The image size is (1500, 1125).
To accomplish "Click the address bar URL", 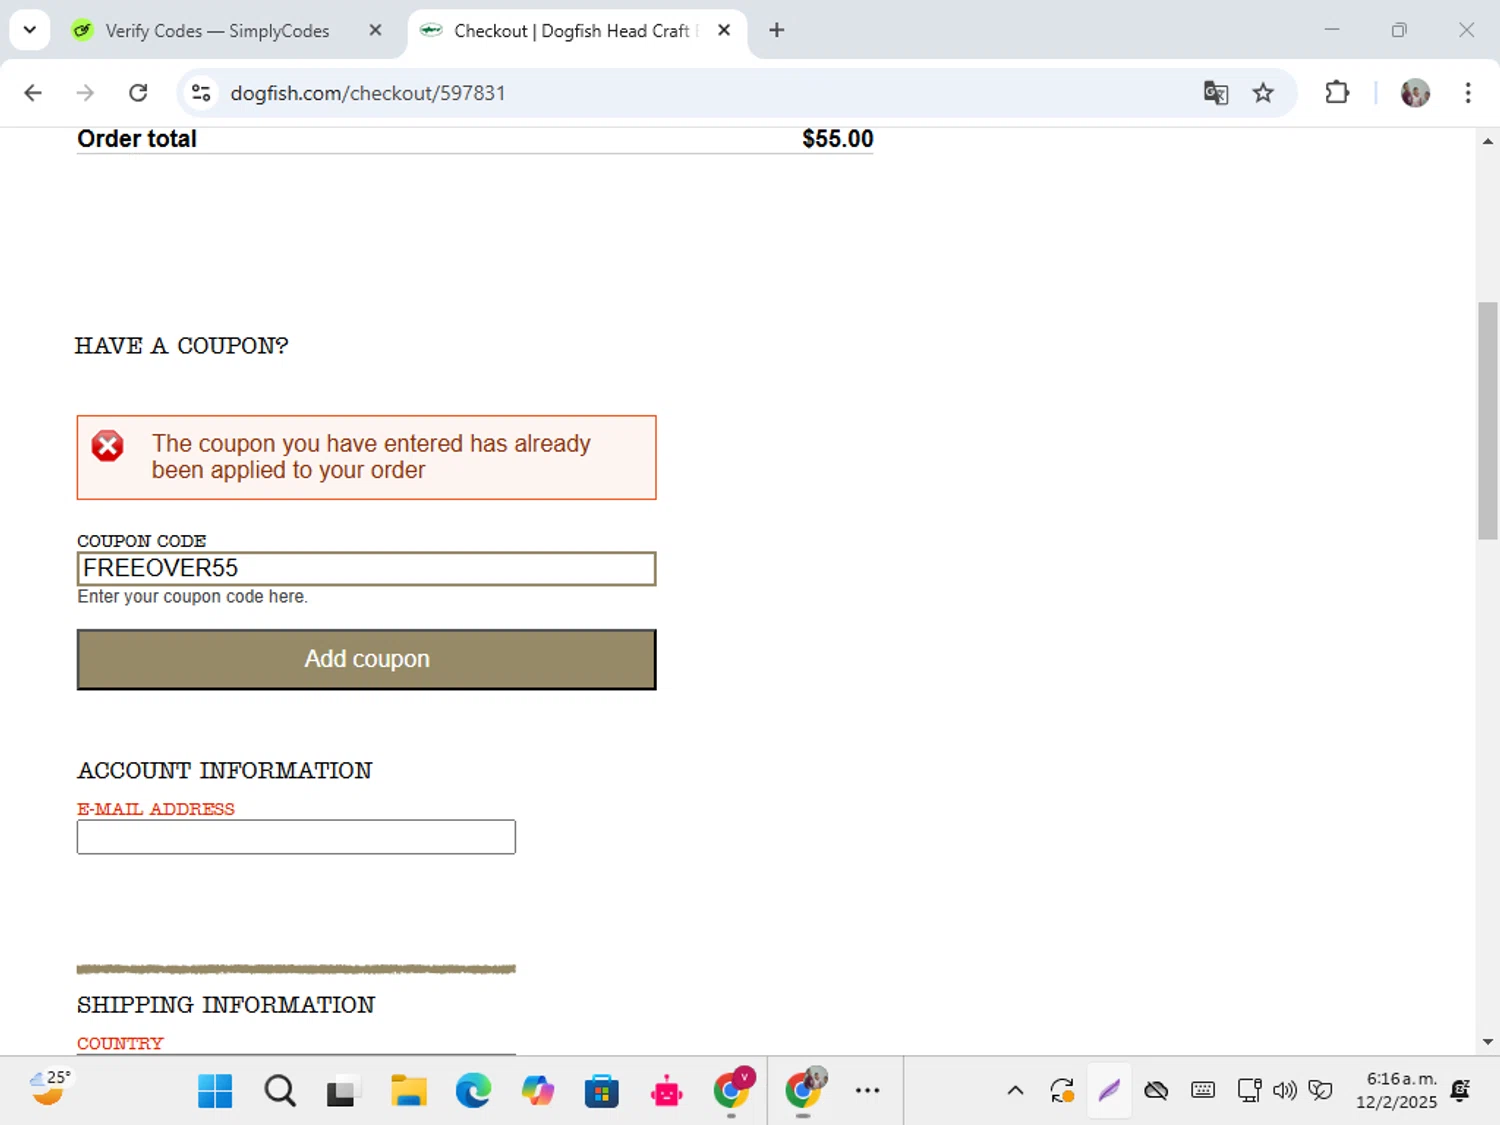I will (x=368, y=93).
